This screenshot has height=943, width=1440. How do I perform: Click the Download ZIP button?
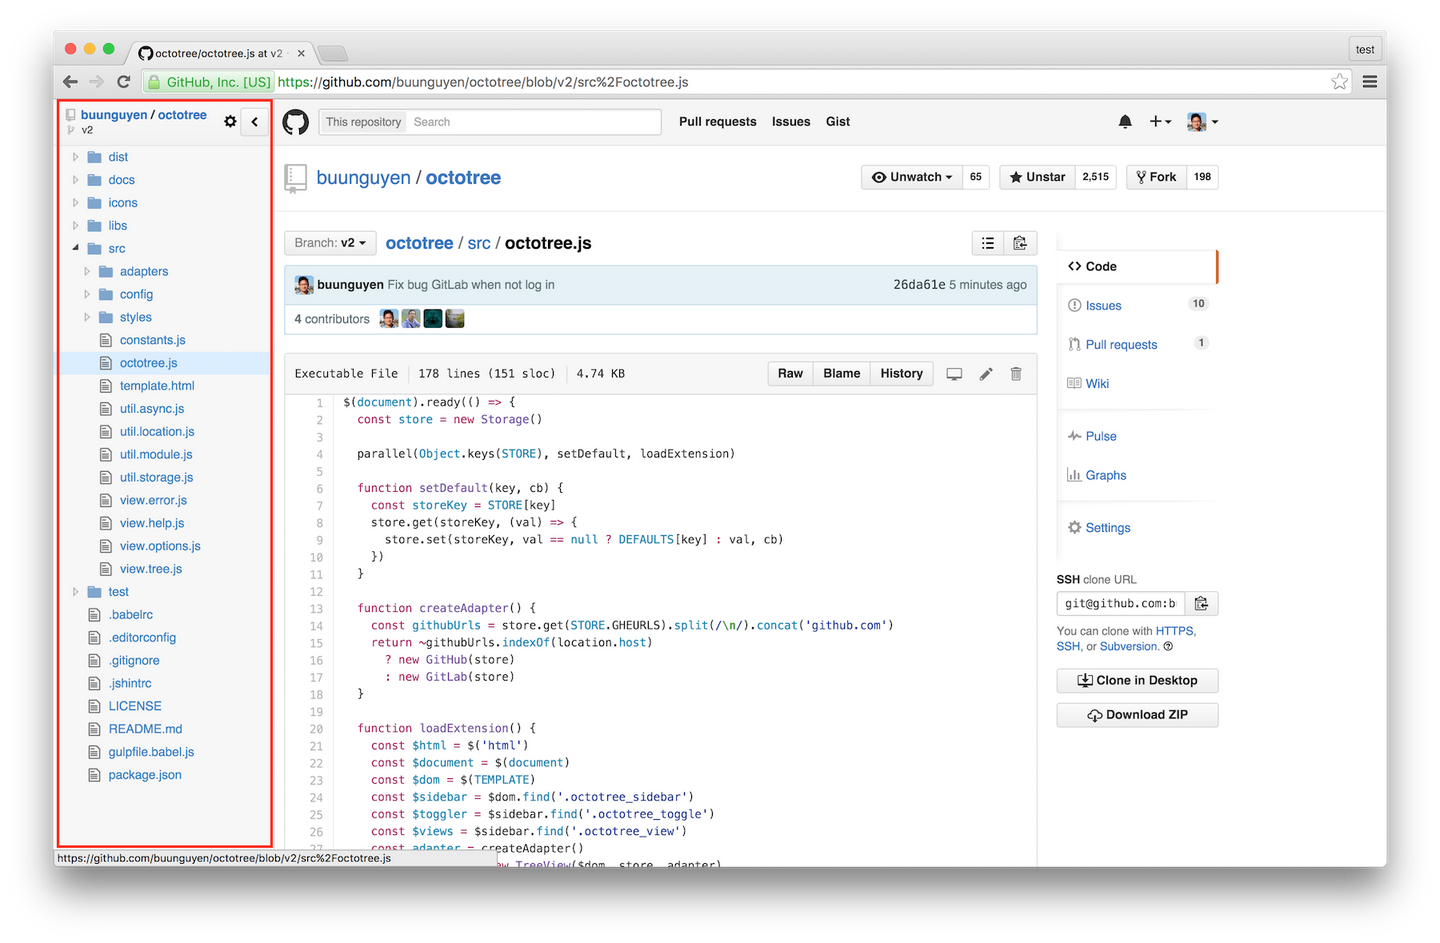1137,715
